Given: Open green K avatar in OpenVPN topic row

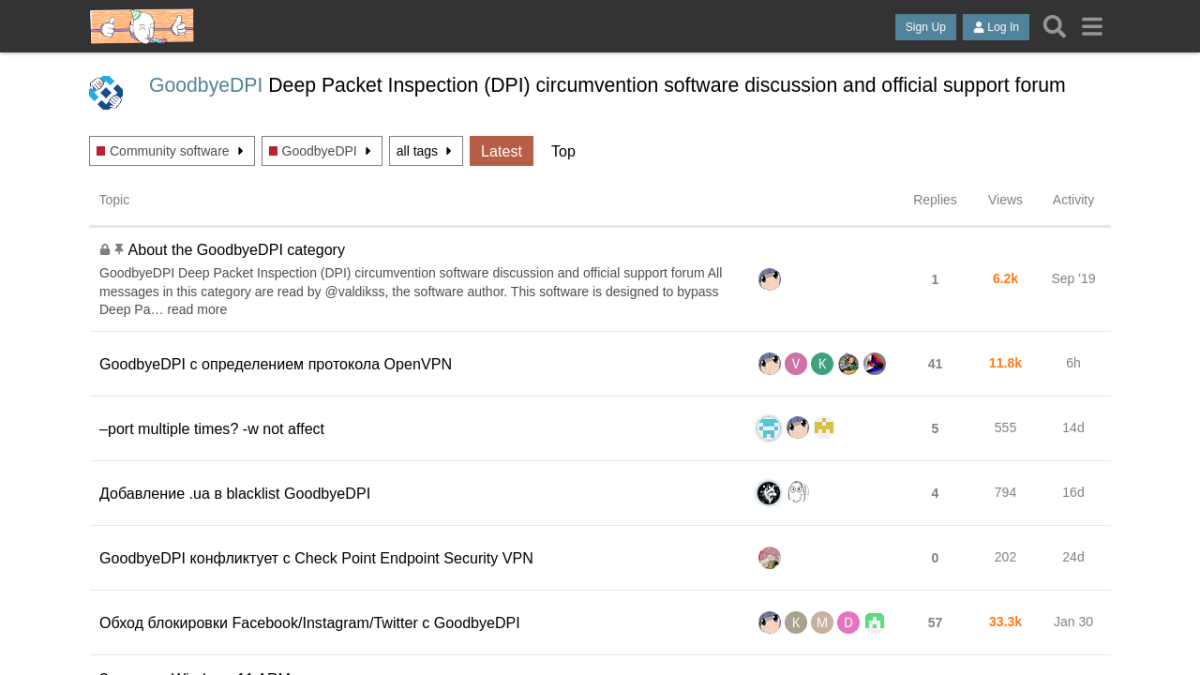Looking at the screenshot, I should pyautogui.click(x=822, y=364).
